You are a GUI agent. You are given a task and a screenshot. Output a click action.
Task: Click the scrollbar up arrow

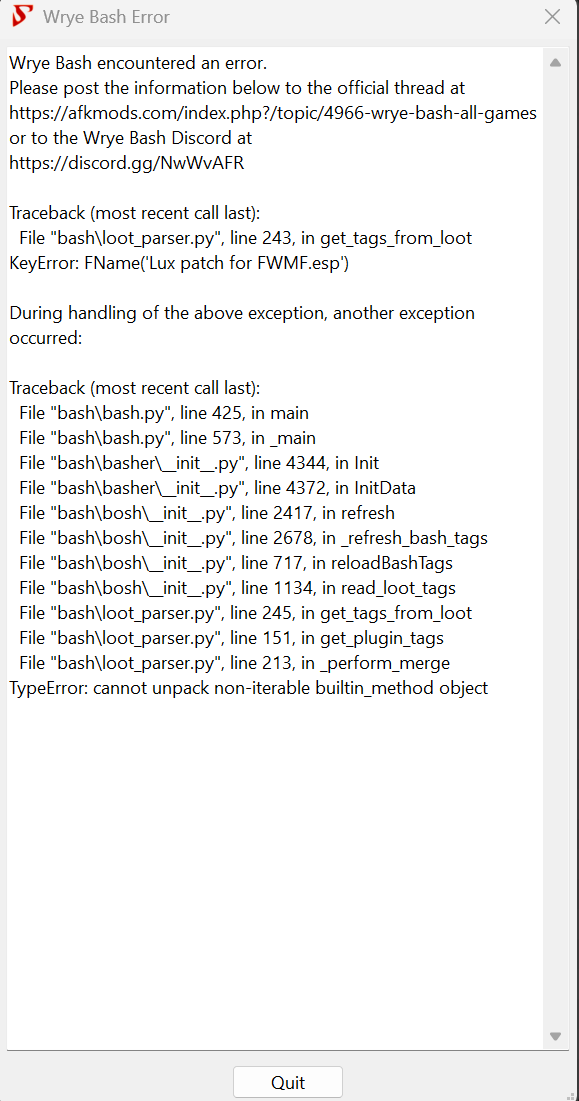(x=555, y=62)
